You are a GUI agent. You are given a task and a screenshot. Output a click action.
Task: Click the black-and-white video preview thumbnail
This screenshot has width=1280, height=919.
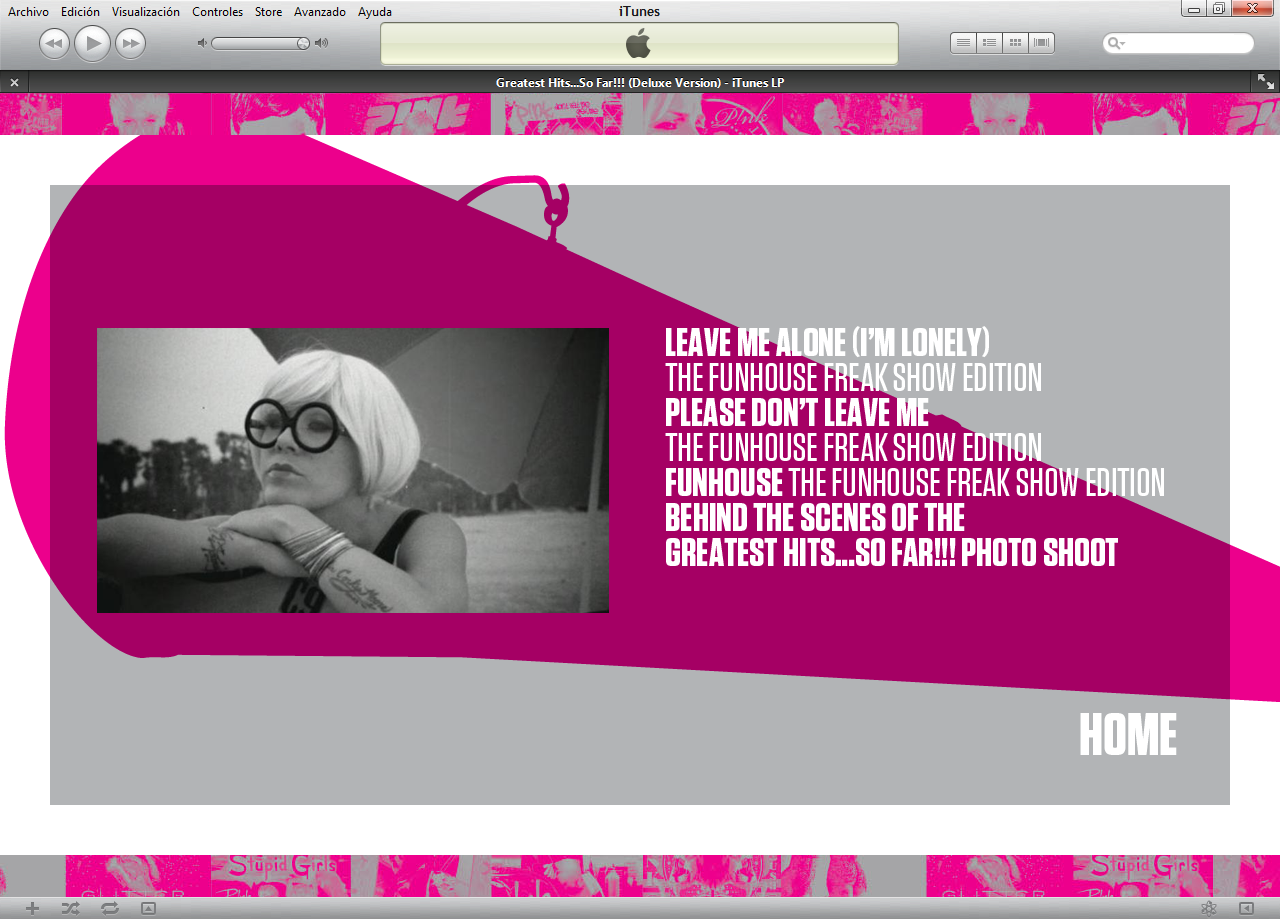[x=353, y=470]
